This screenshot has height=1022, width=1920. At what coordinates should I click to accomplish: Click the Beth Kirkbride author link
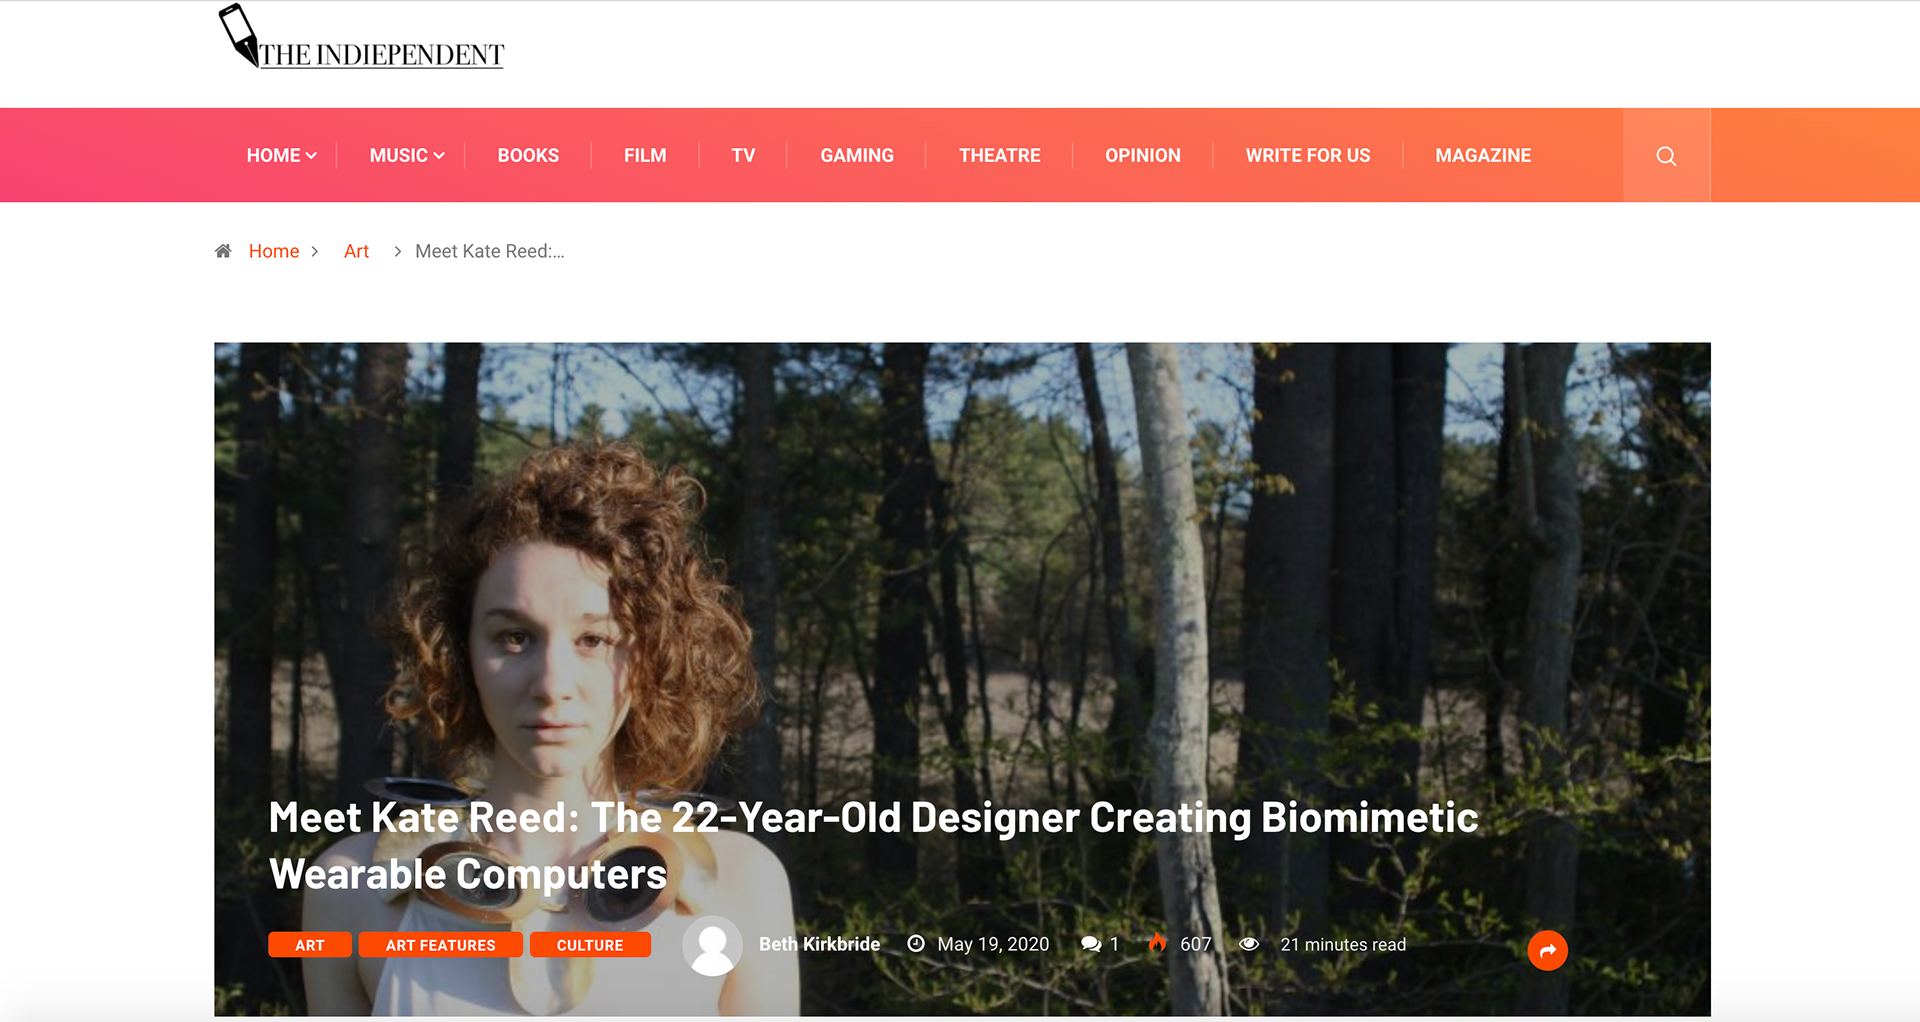coord(819,944)
